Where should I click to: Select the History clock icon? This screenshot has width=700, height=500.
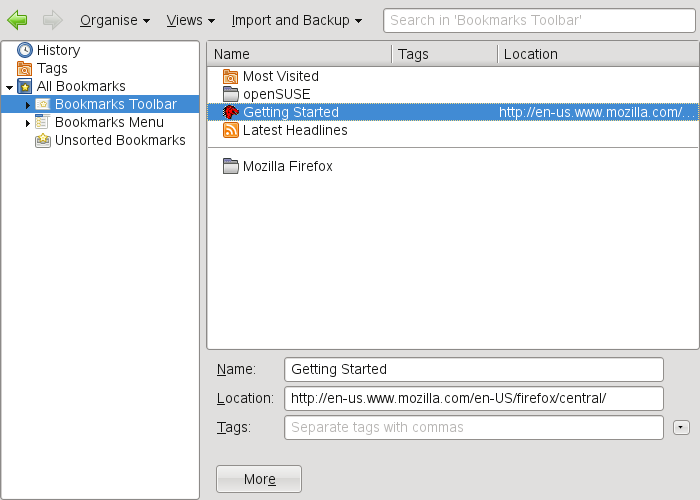pyautogui.click(x=25, y=50)
